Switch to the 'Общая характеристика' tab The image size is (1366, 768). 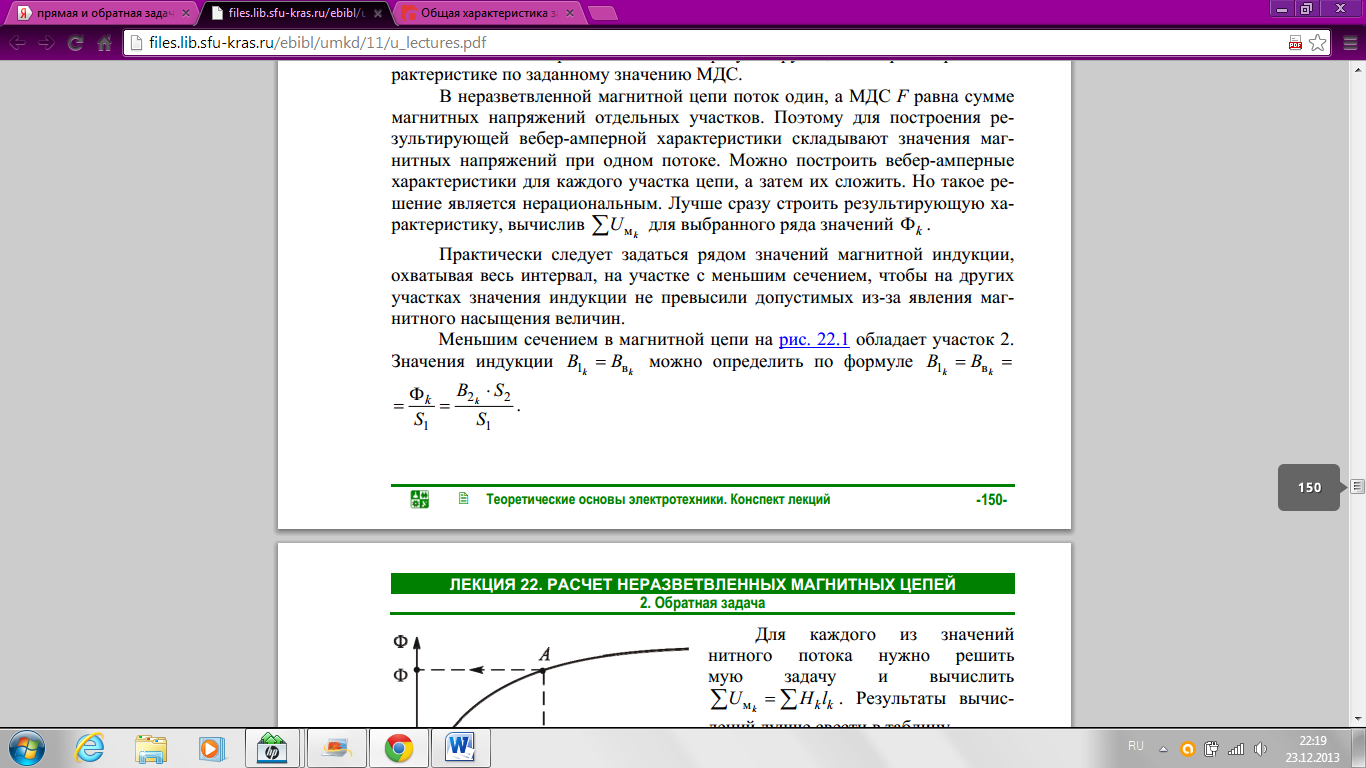coord(488,14)
